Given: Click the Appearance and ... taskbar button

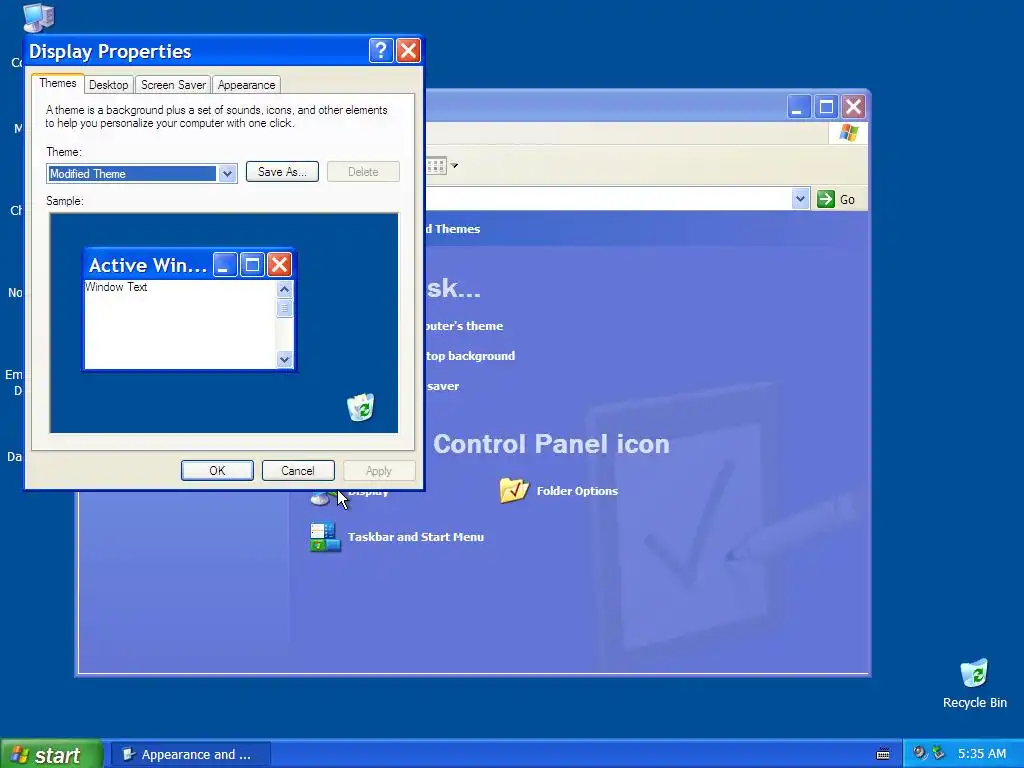Looking at the screenshot, I should point(189,754).
